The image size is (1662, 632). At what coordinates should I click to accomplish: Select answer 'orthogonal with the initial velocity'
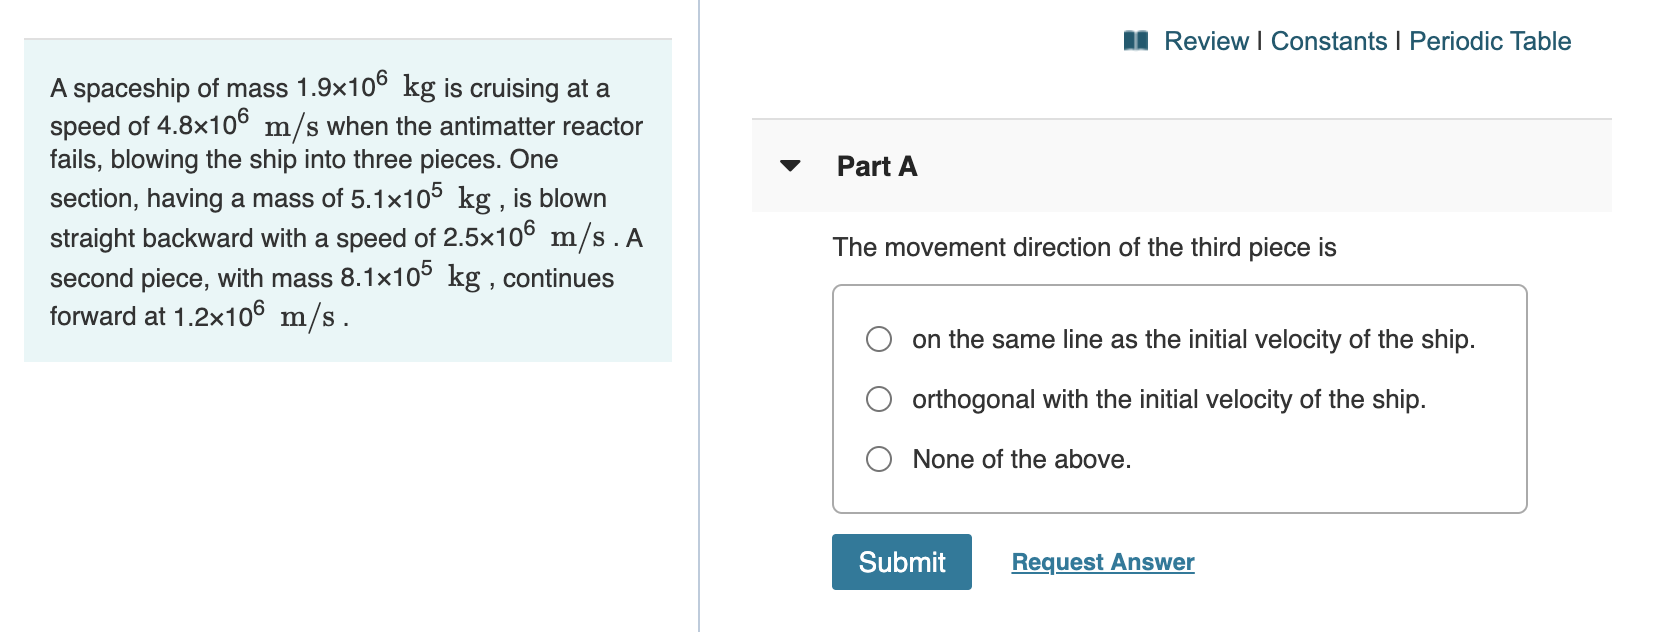(x=878, y=399)
